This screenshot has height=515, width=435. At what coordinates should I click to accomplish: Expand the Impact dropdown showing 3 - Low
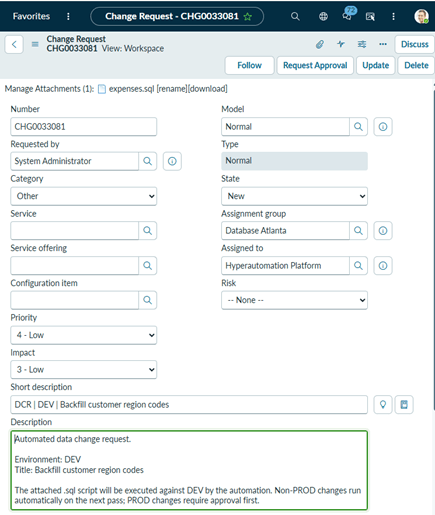pyautogui.click(x=84, y=370)
